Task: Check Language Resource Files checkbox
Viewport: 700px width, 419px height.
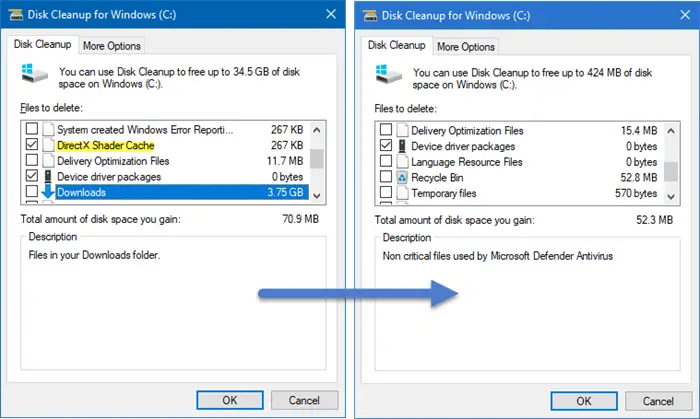Action: click(386, 161)
